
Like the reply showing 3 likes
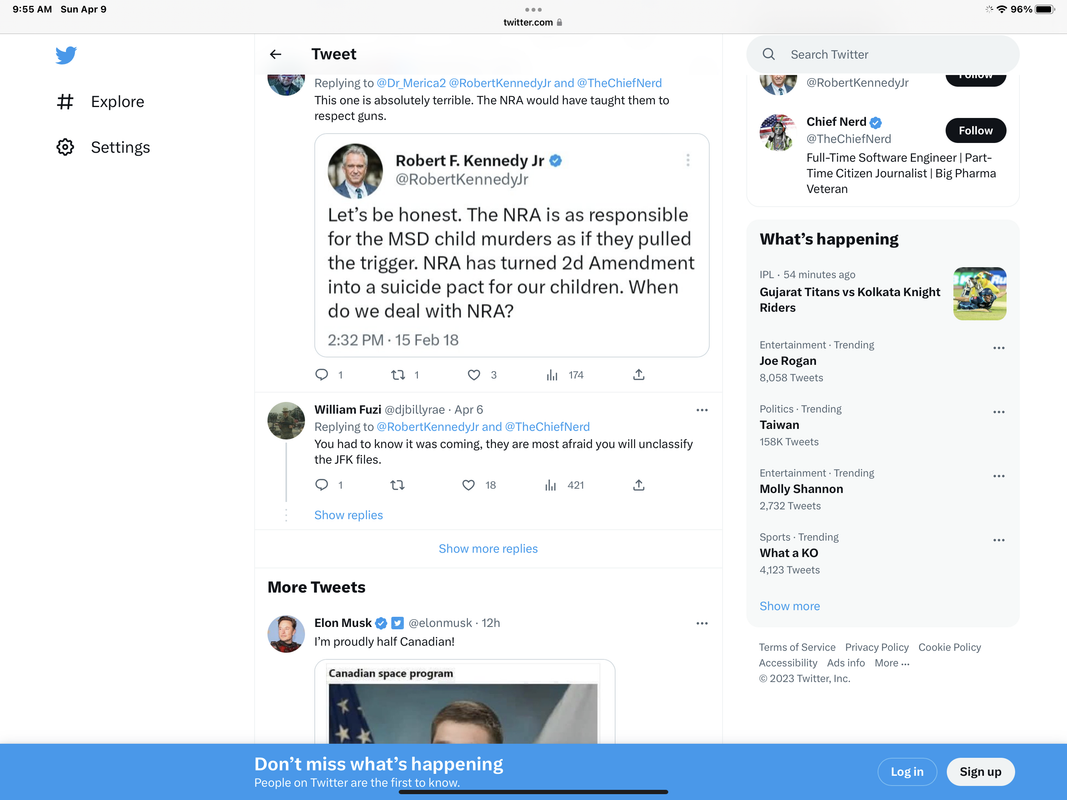coord(474,375)
